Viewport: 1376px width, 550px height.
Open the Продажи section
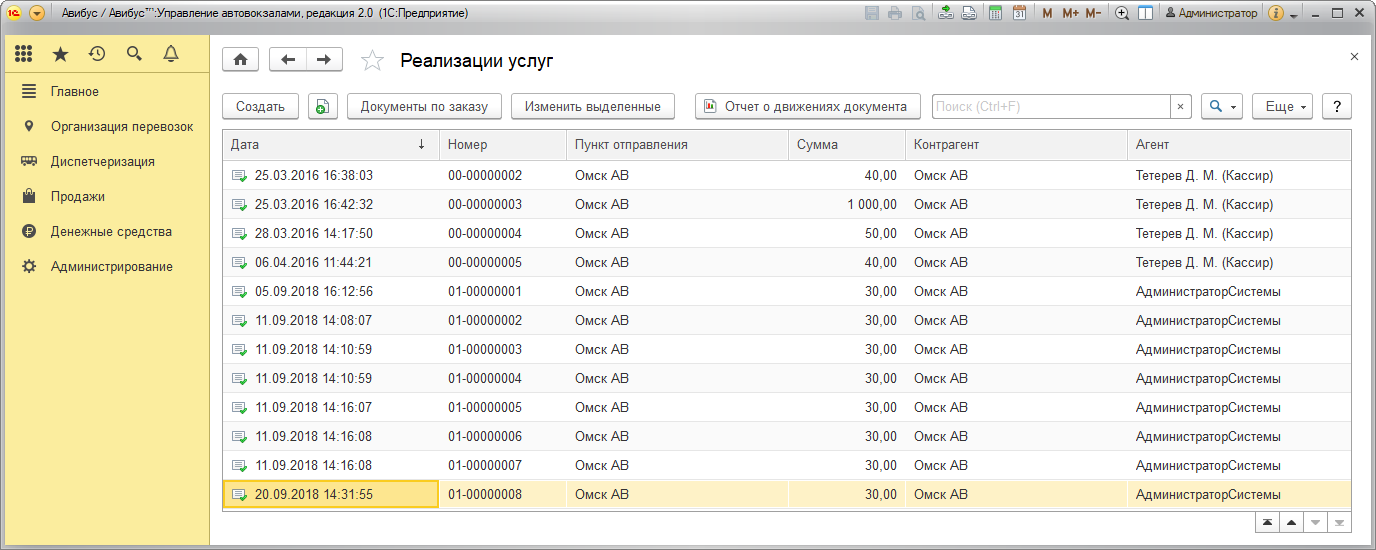click(78, 197)
